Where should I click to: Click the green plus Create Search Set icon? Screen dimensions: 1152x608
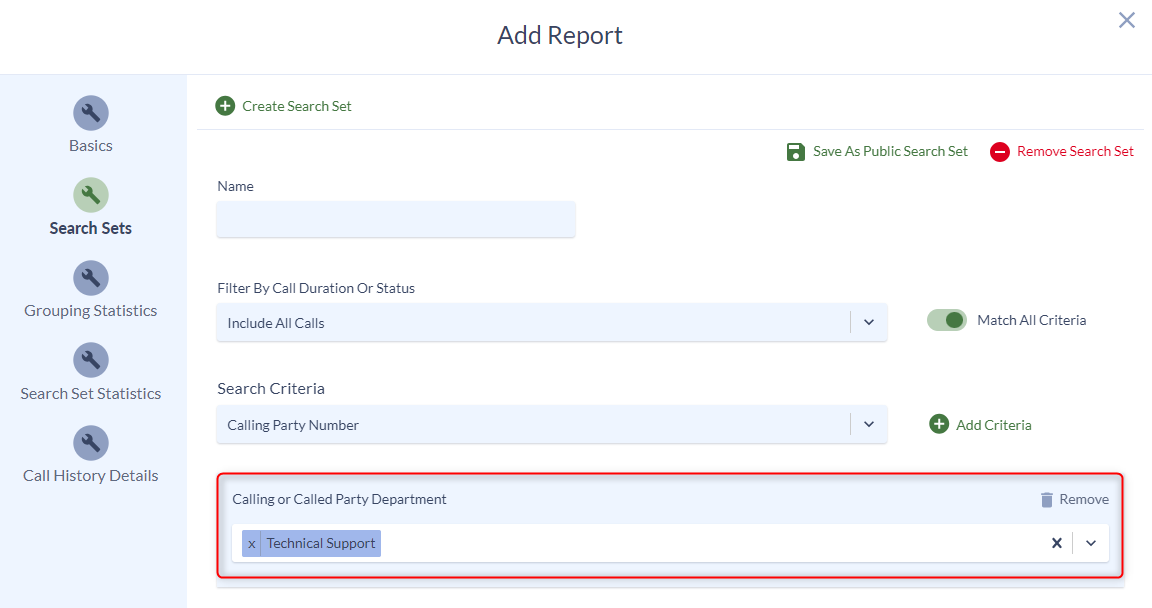[x=225, y=106]
